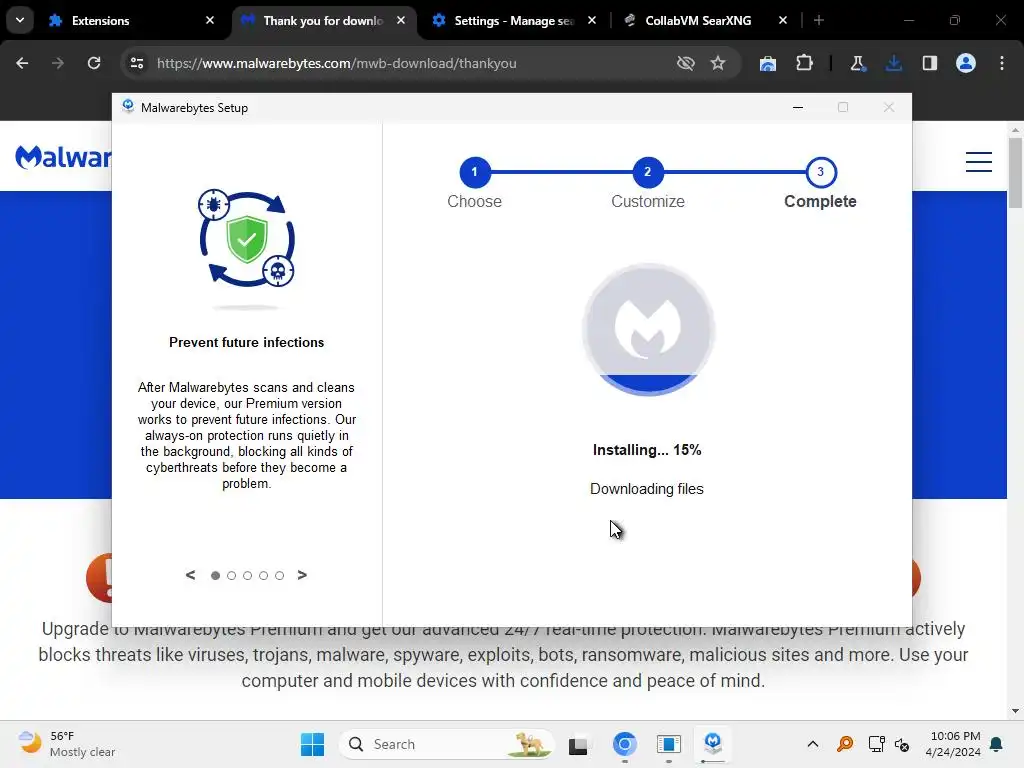Click the orange magnifier tray icon
1024x768 pixels.
(x=845, y=744)
